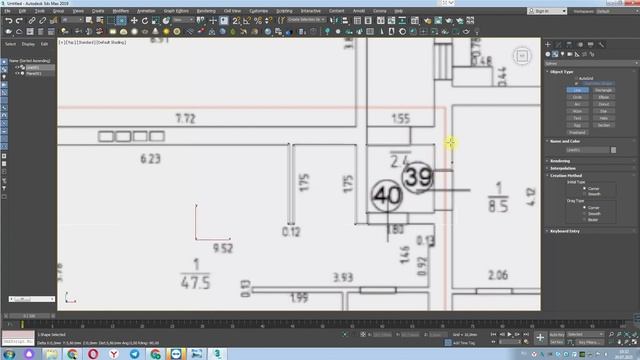Select Smooth under Drag Type
The width and height of the screenshot is (640, 360).
point(584,213)
